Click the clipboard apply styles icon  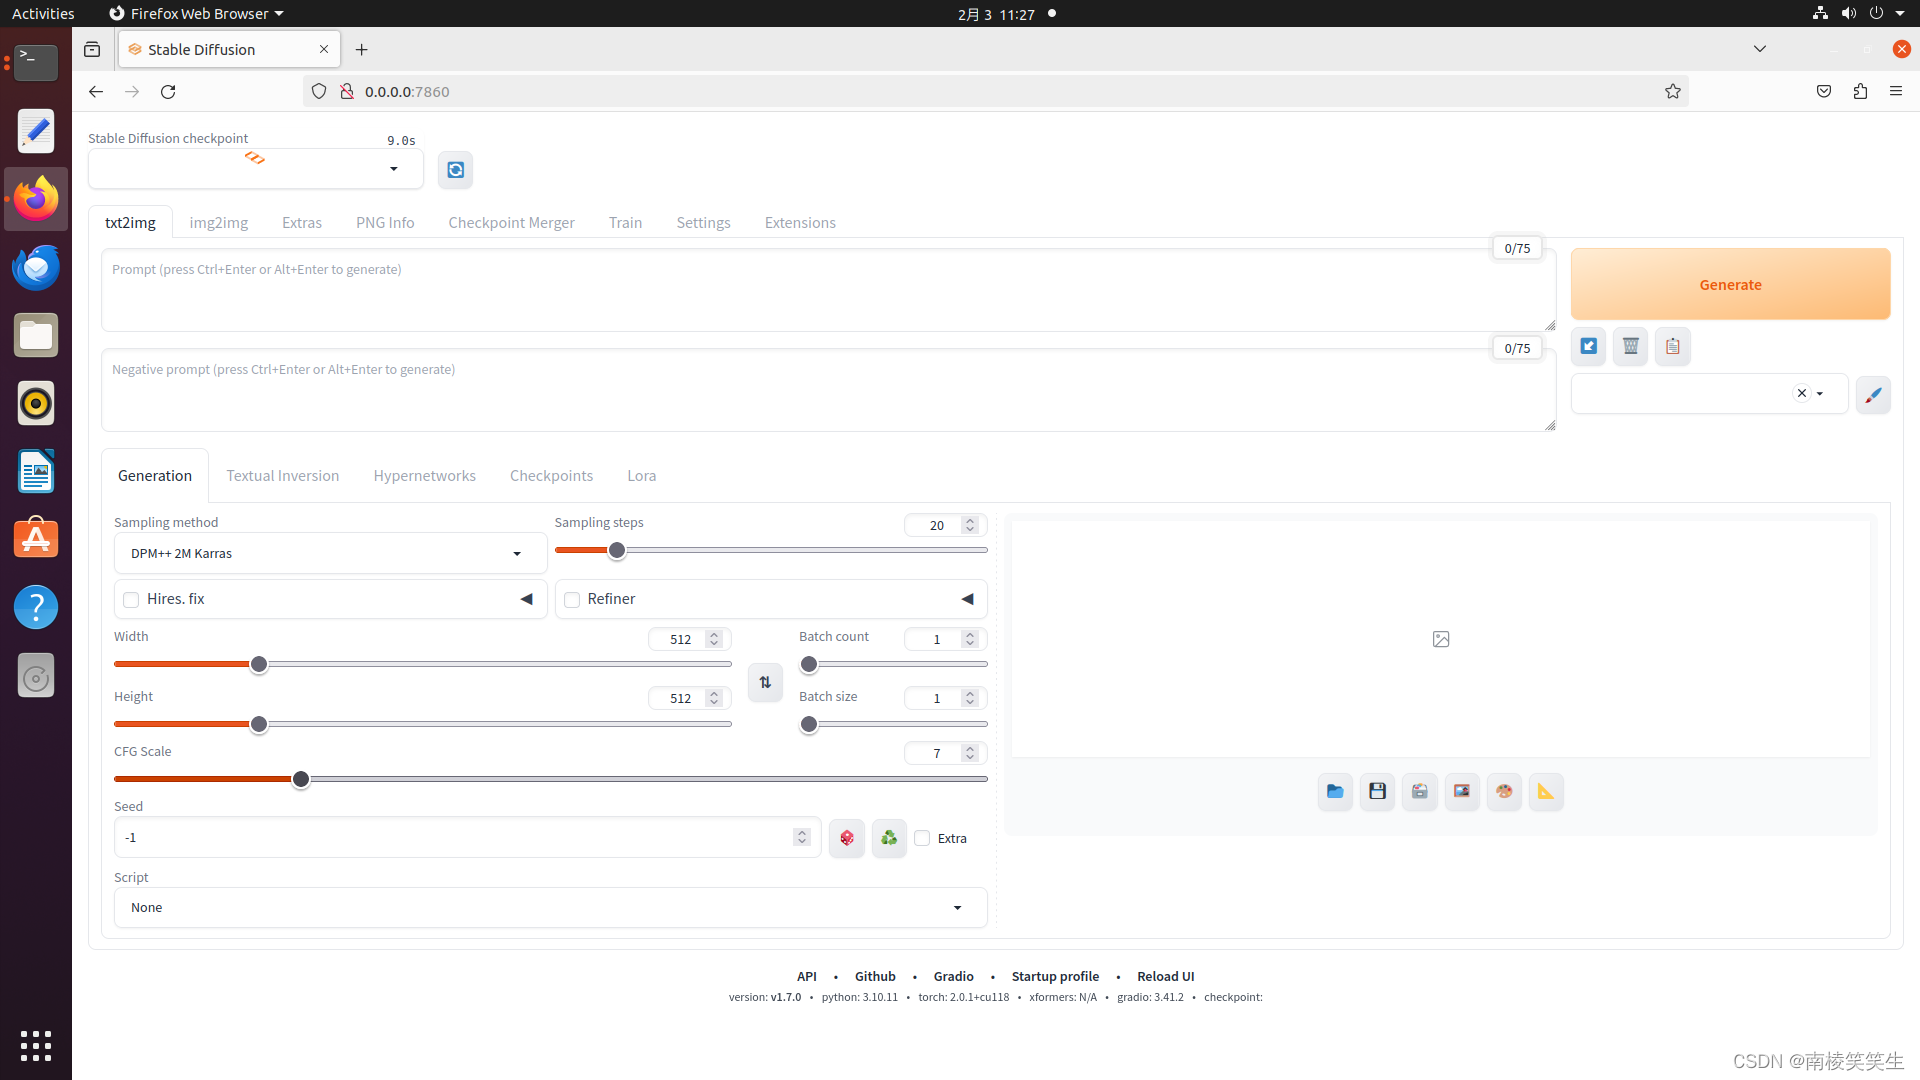tap(1672, 347)
